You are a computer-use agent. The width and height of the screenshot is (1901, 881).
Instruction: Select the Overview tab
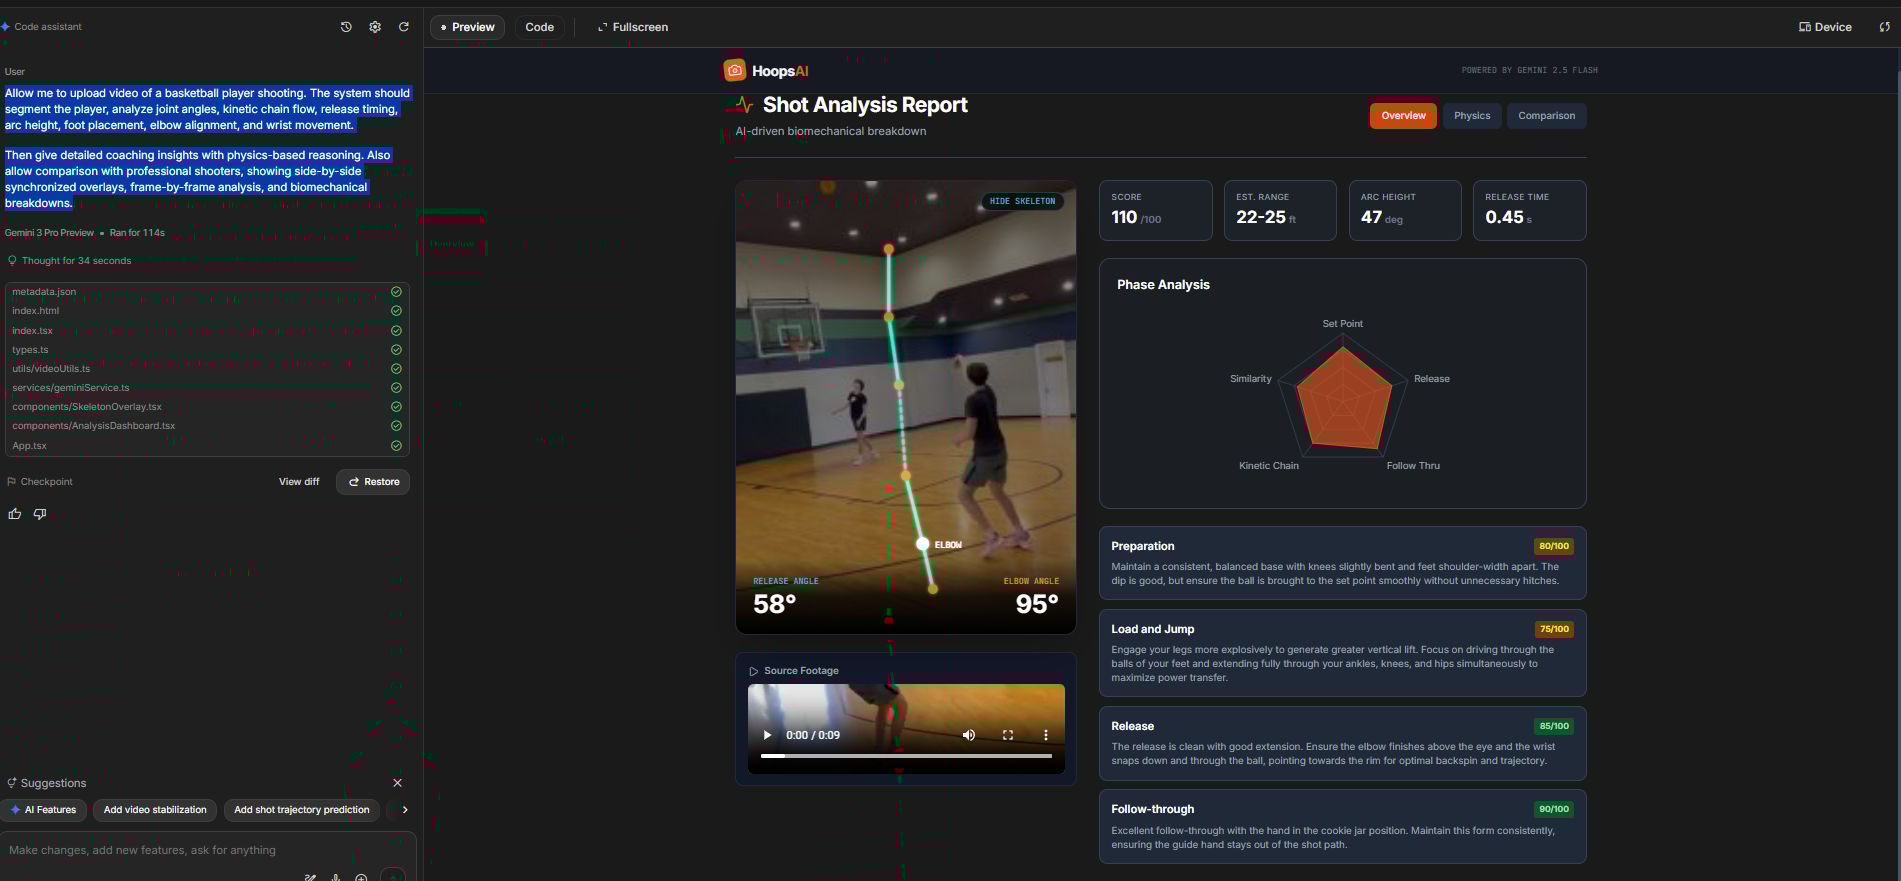point(1403,116)
